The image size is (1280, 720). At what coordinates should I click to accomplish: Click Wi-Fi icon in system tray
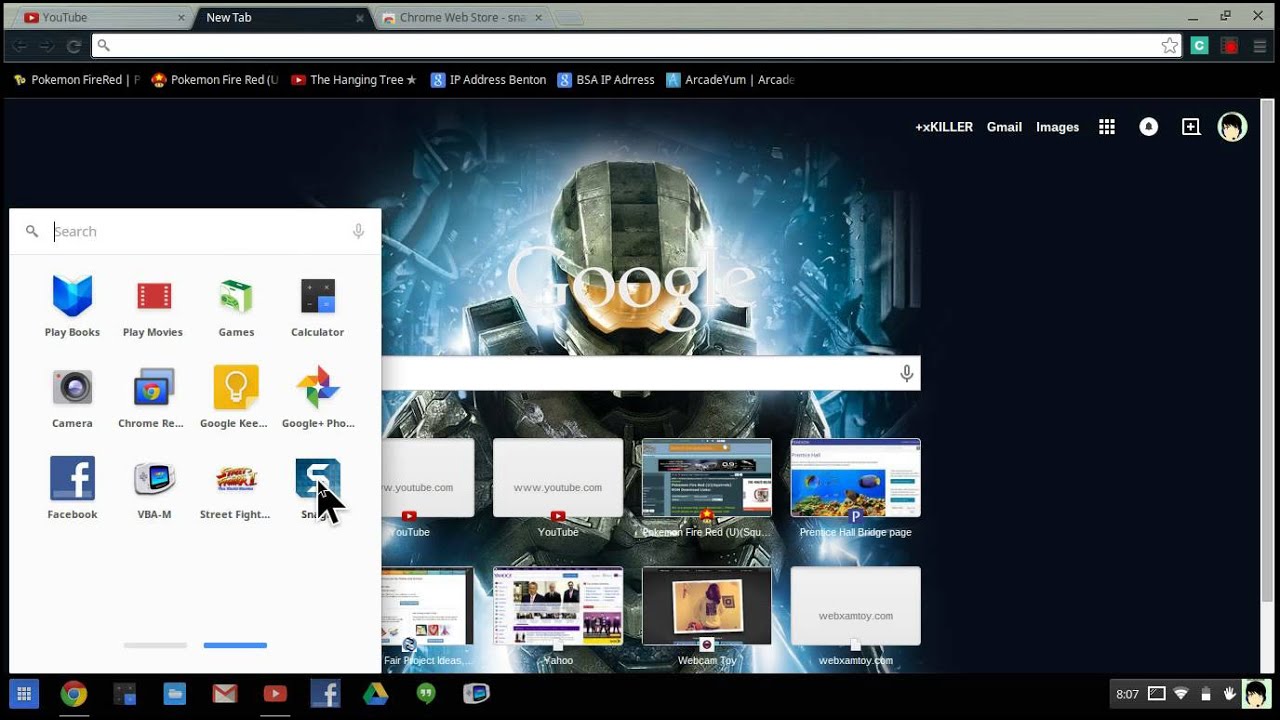pos(1181,694)
